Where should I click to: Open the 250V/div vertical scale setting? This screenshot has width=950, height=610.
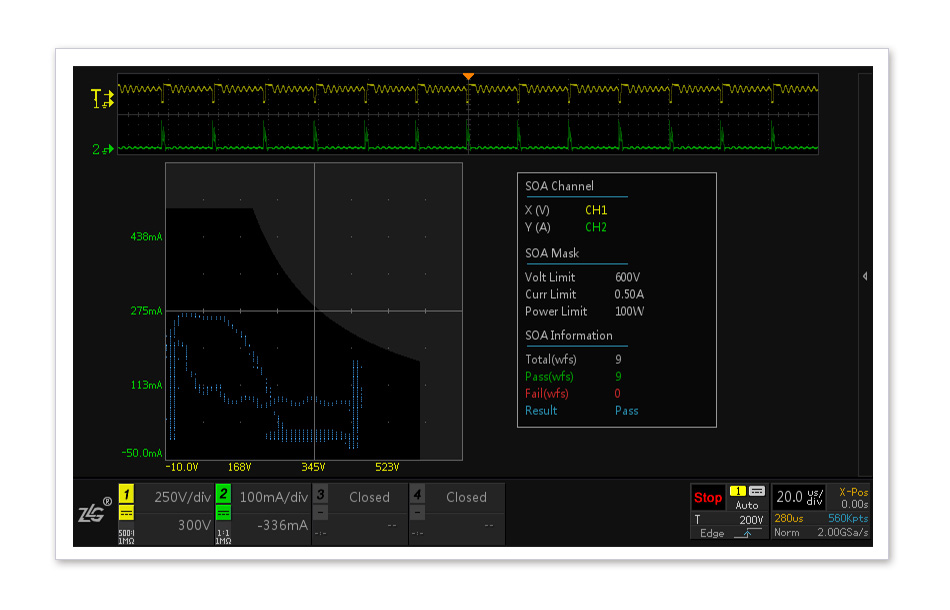pyautogui.click(x=180, y=497)
